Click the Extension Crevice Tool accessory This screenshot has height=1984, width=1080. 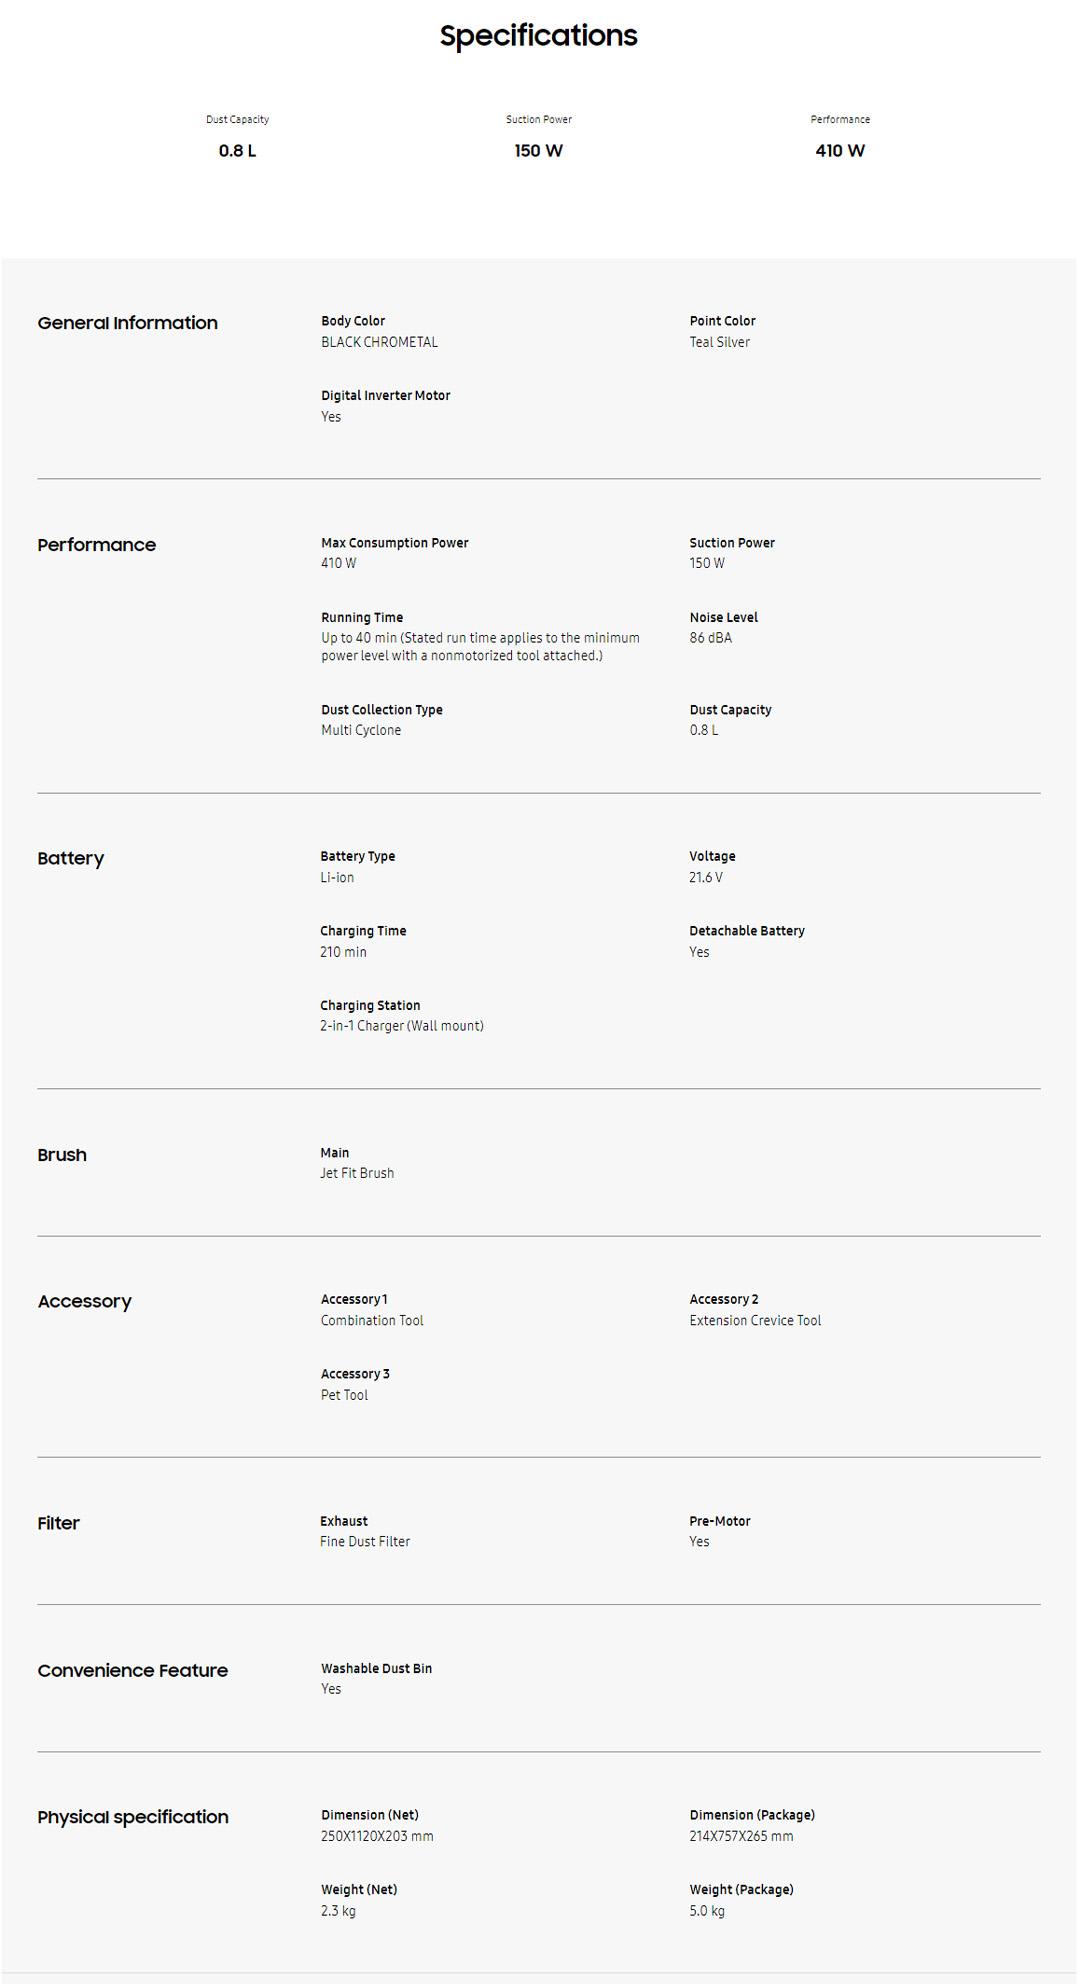[755, 1321]
